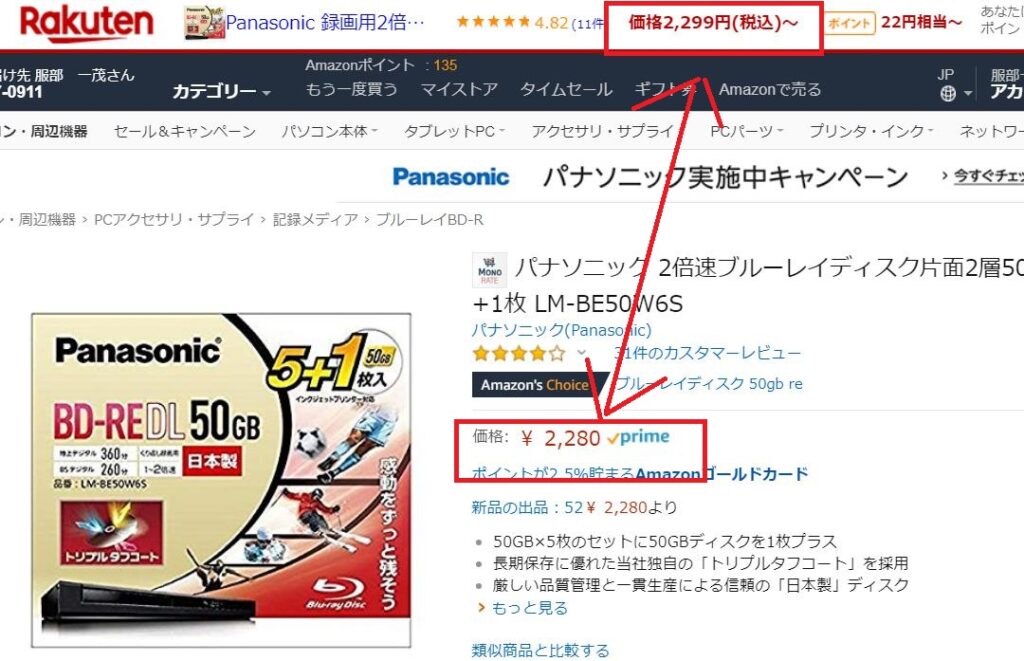The height and width of the screenshot is (661, 1024).
Task: Click the four-star rating icons
Action: click(x=519, y=354)
